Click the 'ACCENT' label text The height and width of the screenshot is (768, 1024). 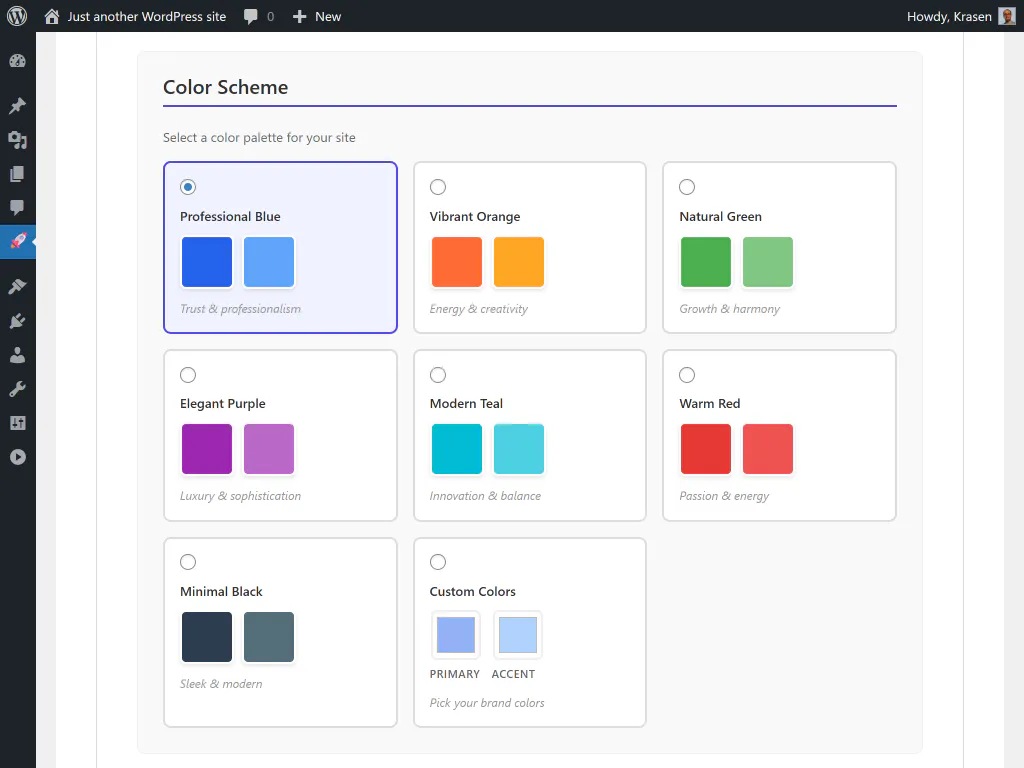coord(513,674)
